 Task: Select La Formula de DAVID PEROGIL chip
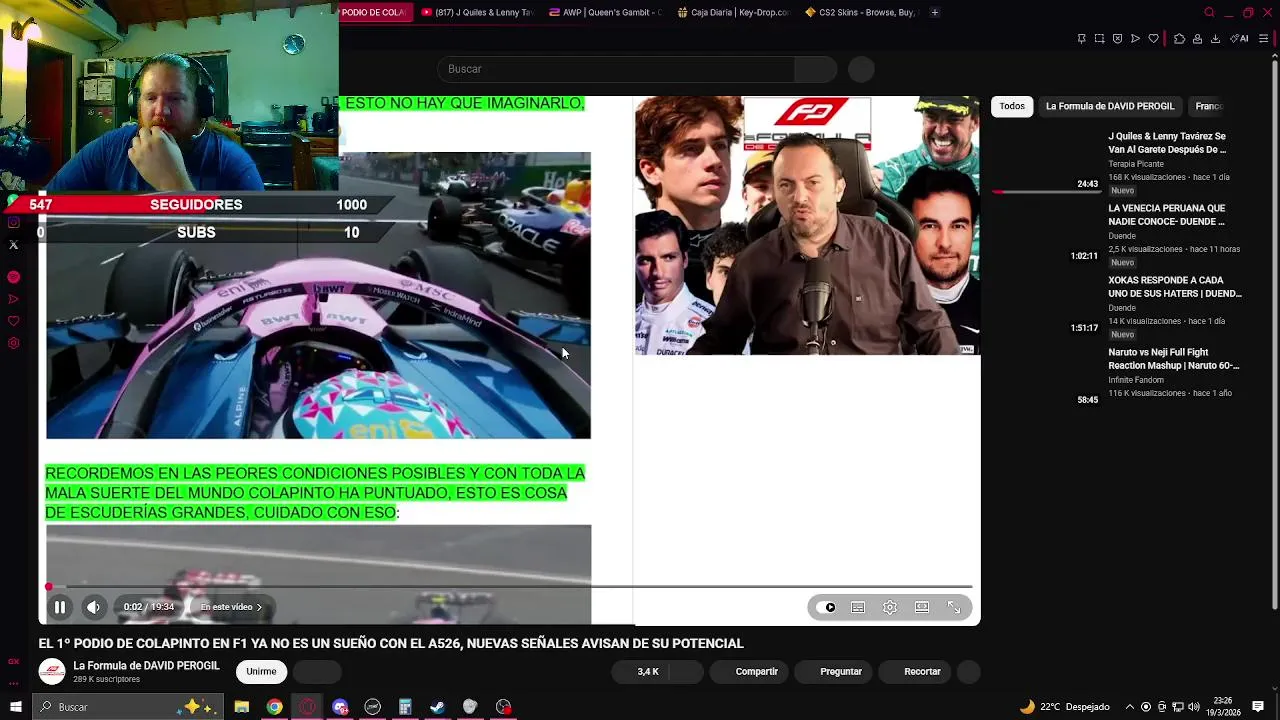coord(1110,106)
